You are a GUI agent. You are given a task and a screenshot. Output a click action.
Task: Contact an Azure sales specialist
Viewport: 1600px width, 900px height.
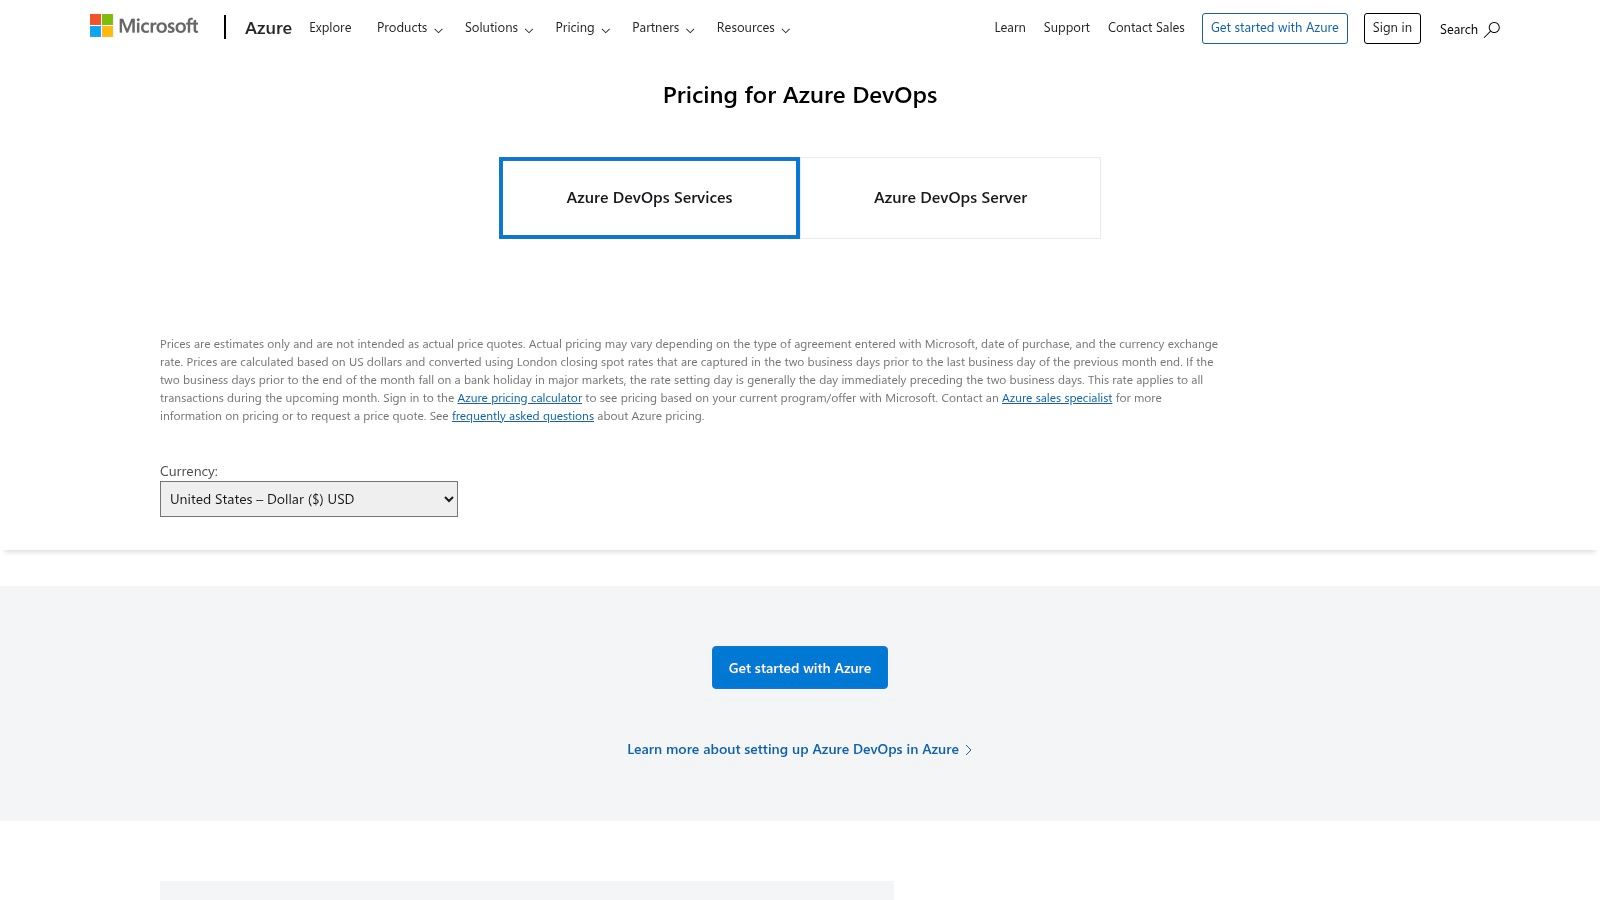[1057, 397]
